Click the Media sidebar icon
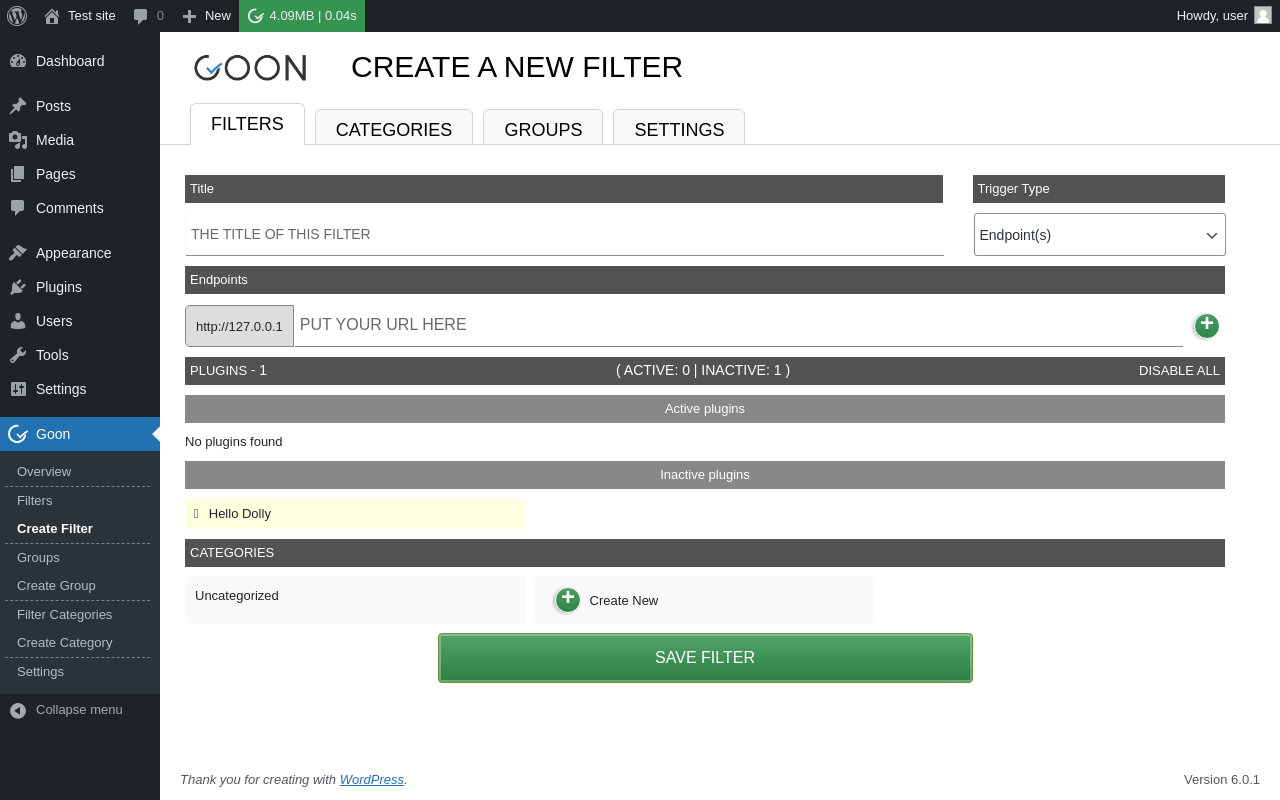 (18, 140)
